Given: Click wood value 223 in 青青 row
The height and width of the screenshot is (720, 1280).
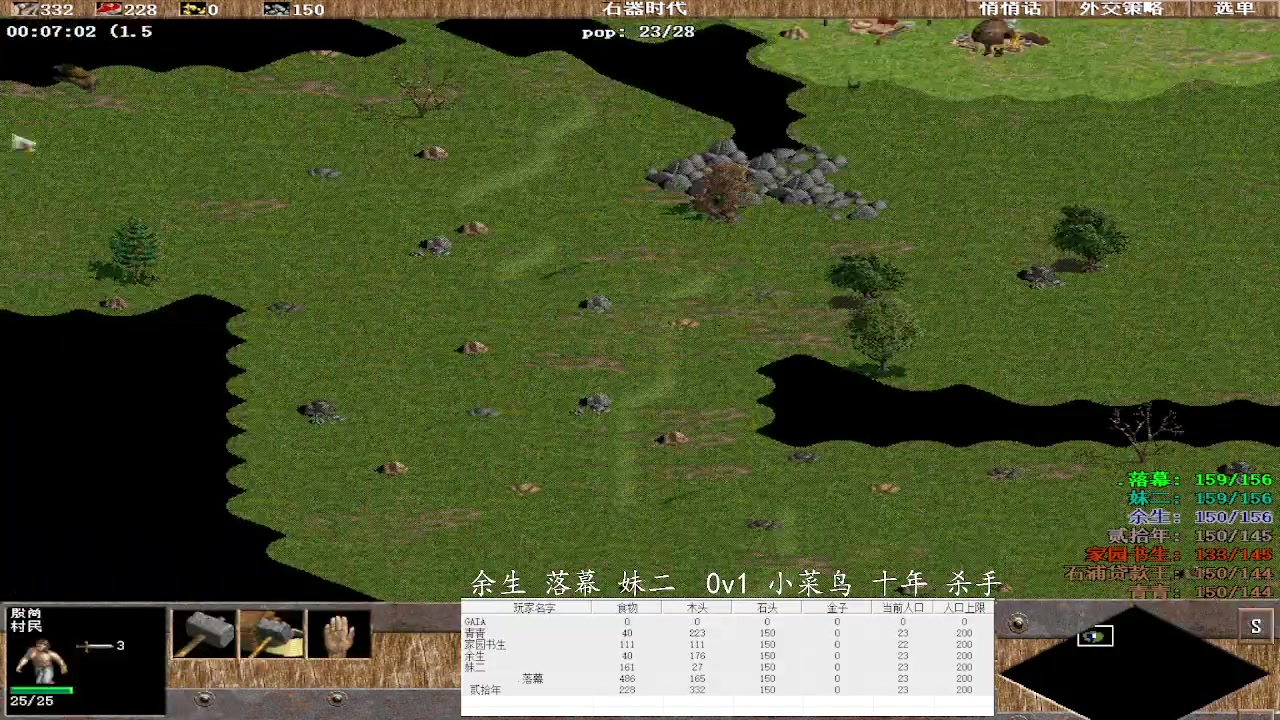Looking at the screenshot, I should coord(697,634).
